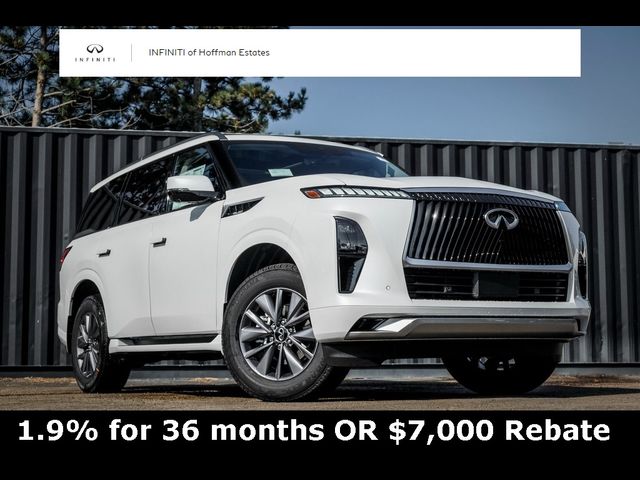640x480 pixels.
Task: Click the large black front grille
Action: 487,233
